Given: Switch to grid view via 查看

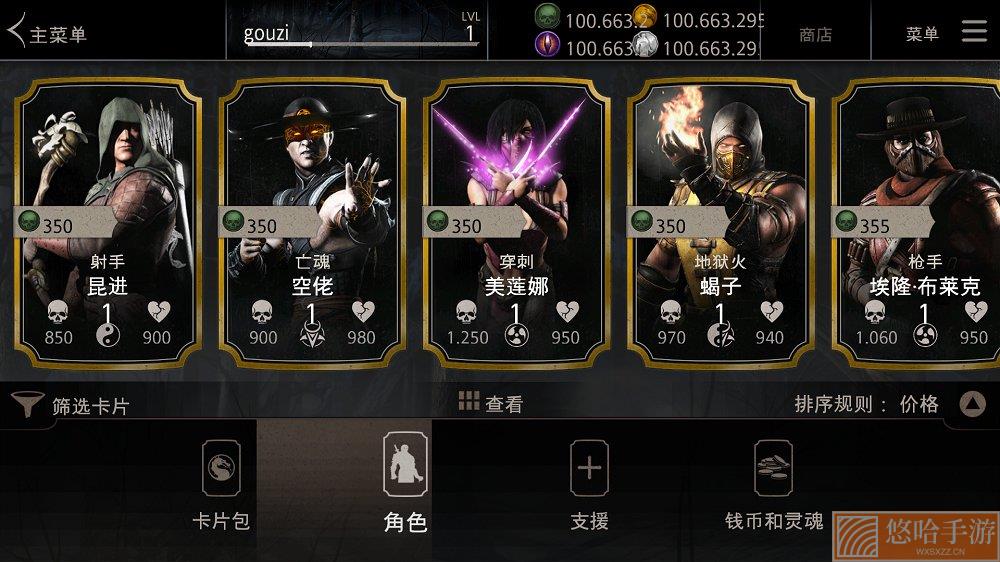Looking at the screenshot, I should tap(490, 403).
